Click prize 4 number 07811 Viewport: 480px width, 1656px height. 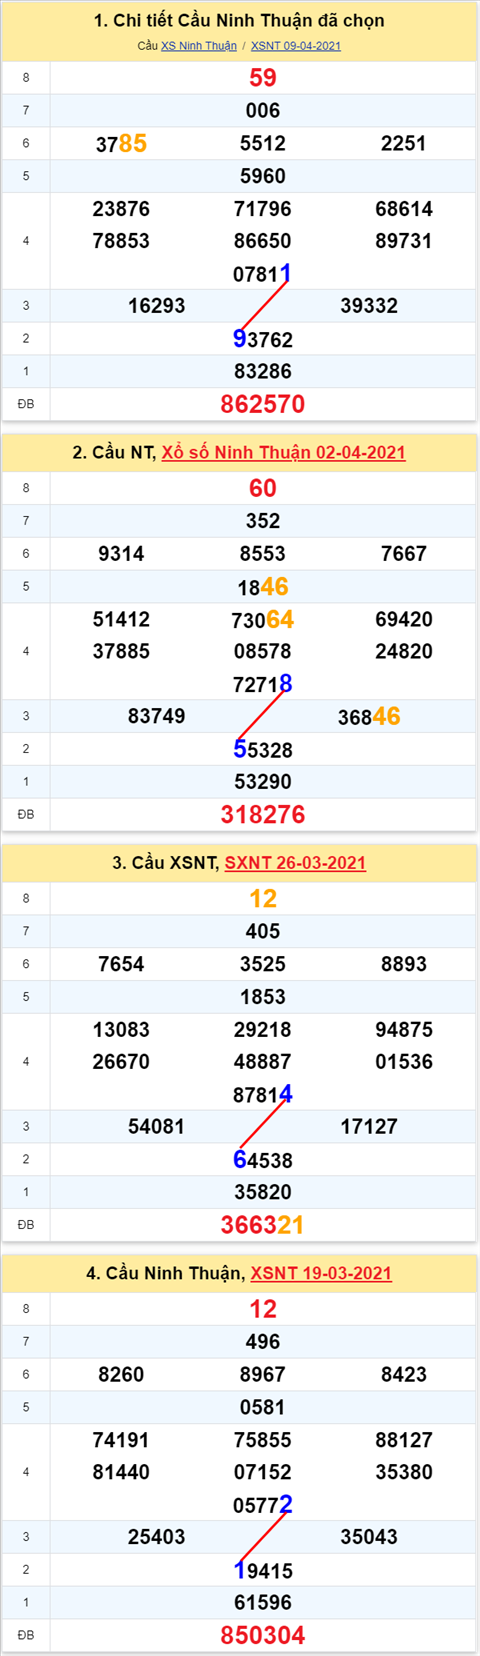coord(263,273)
